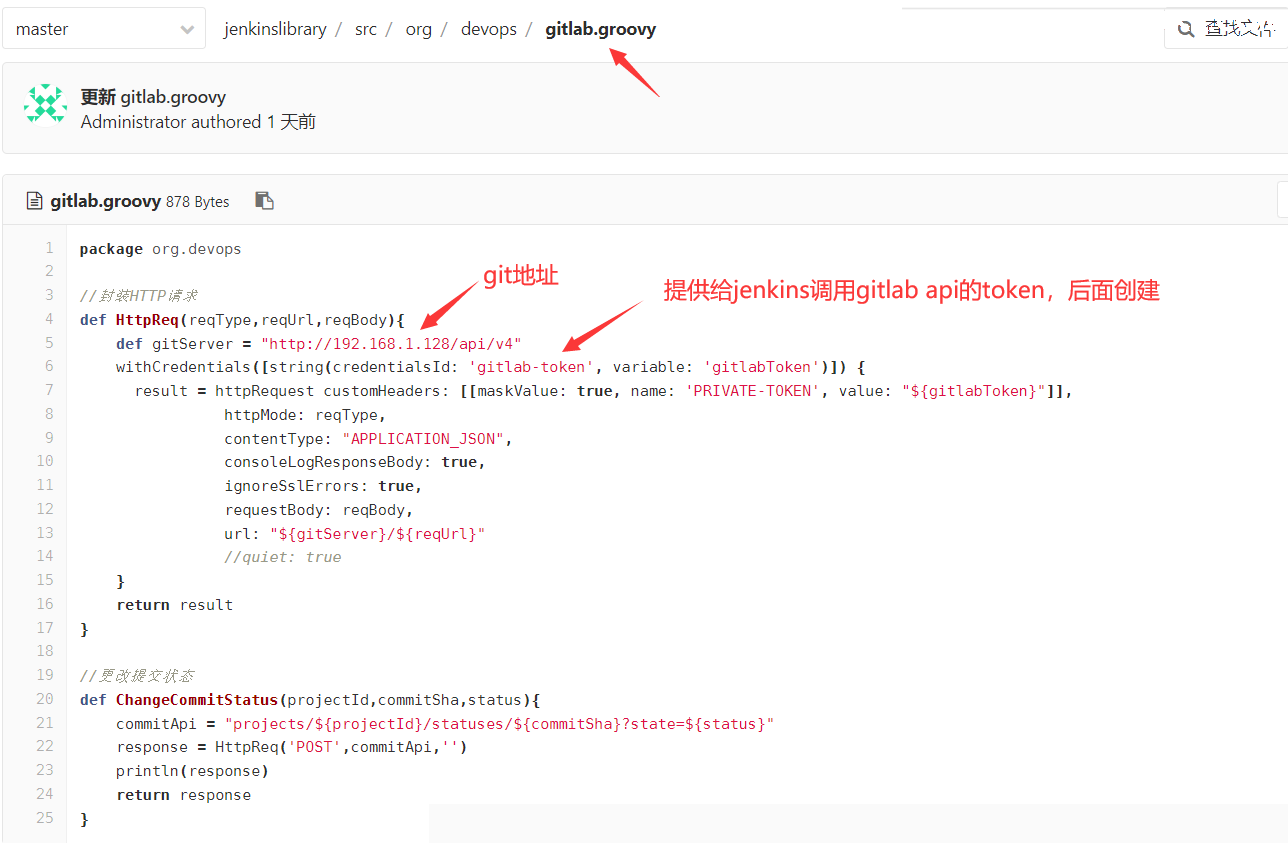Screen dimensions: 1288x843
Task: Click the 'gitlab-token' credentials string
Action: [531, 367]
